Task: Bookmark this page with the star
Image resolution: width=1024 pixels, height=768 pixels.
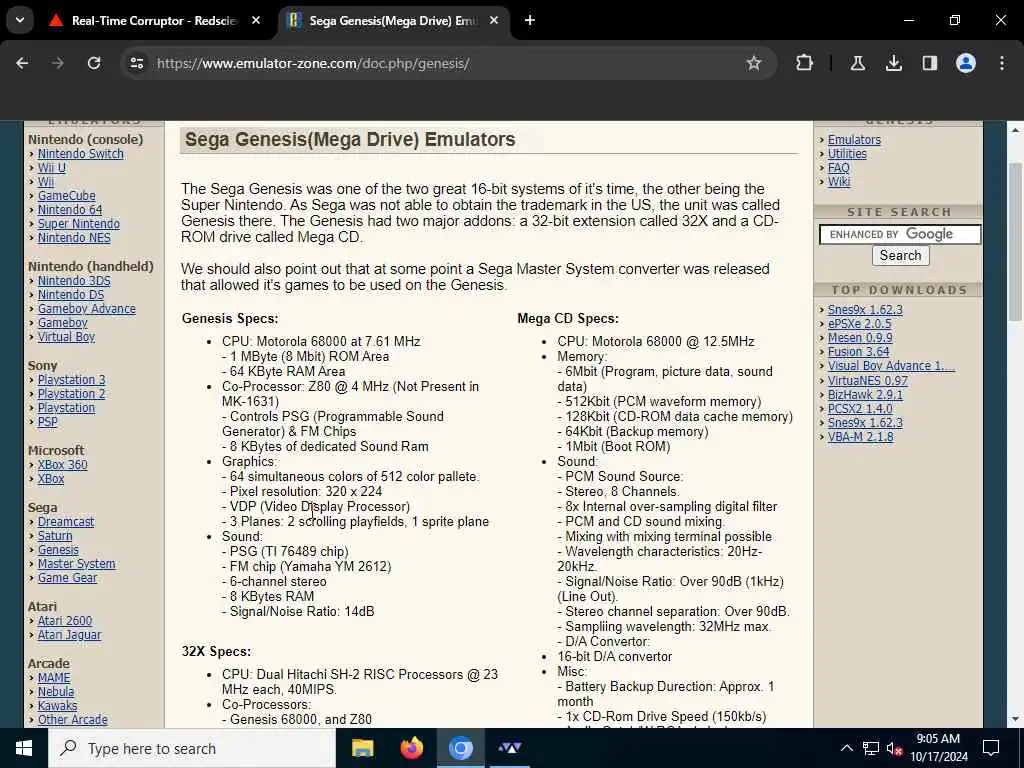Action: 754,63
